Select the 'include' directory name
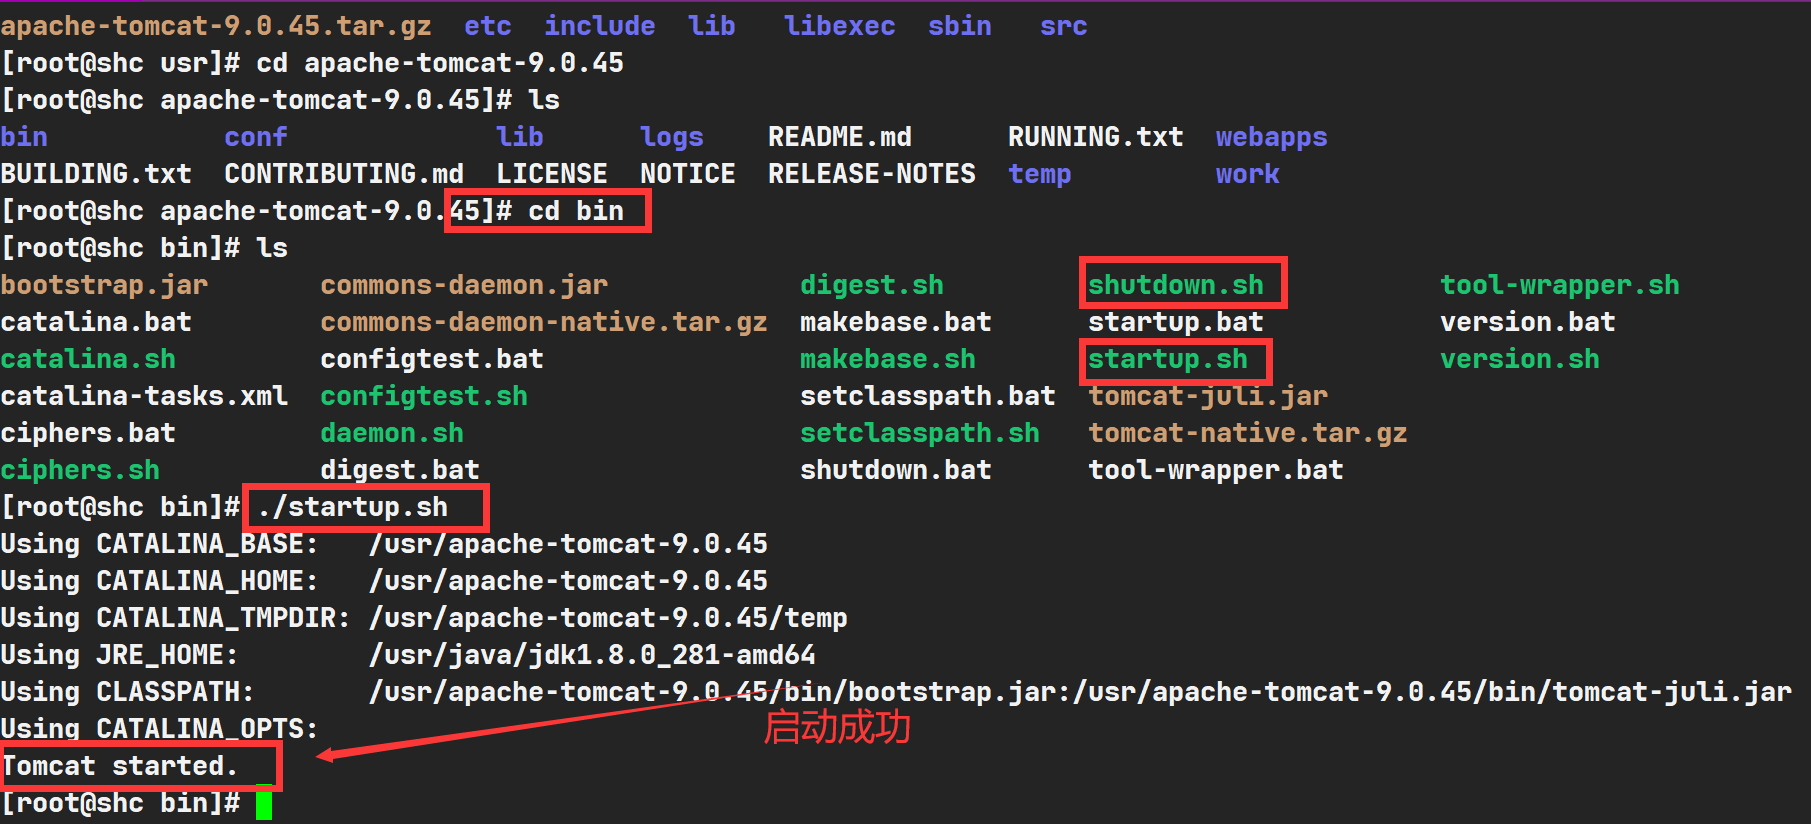The width and height of the screenshot is (1811, 824). (x=600, y=26)
